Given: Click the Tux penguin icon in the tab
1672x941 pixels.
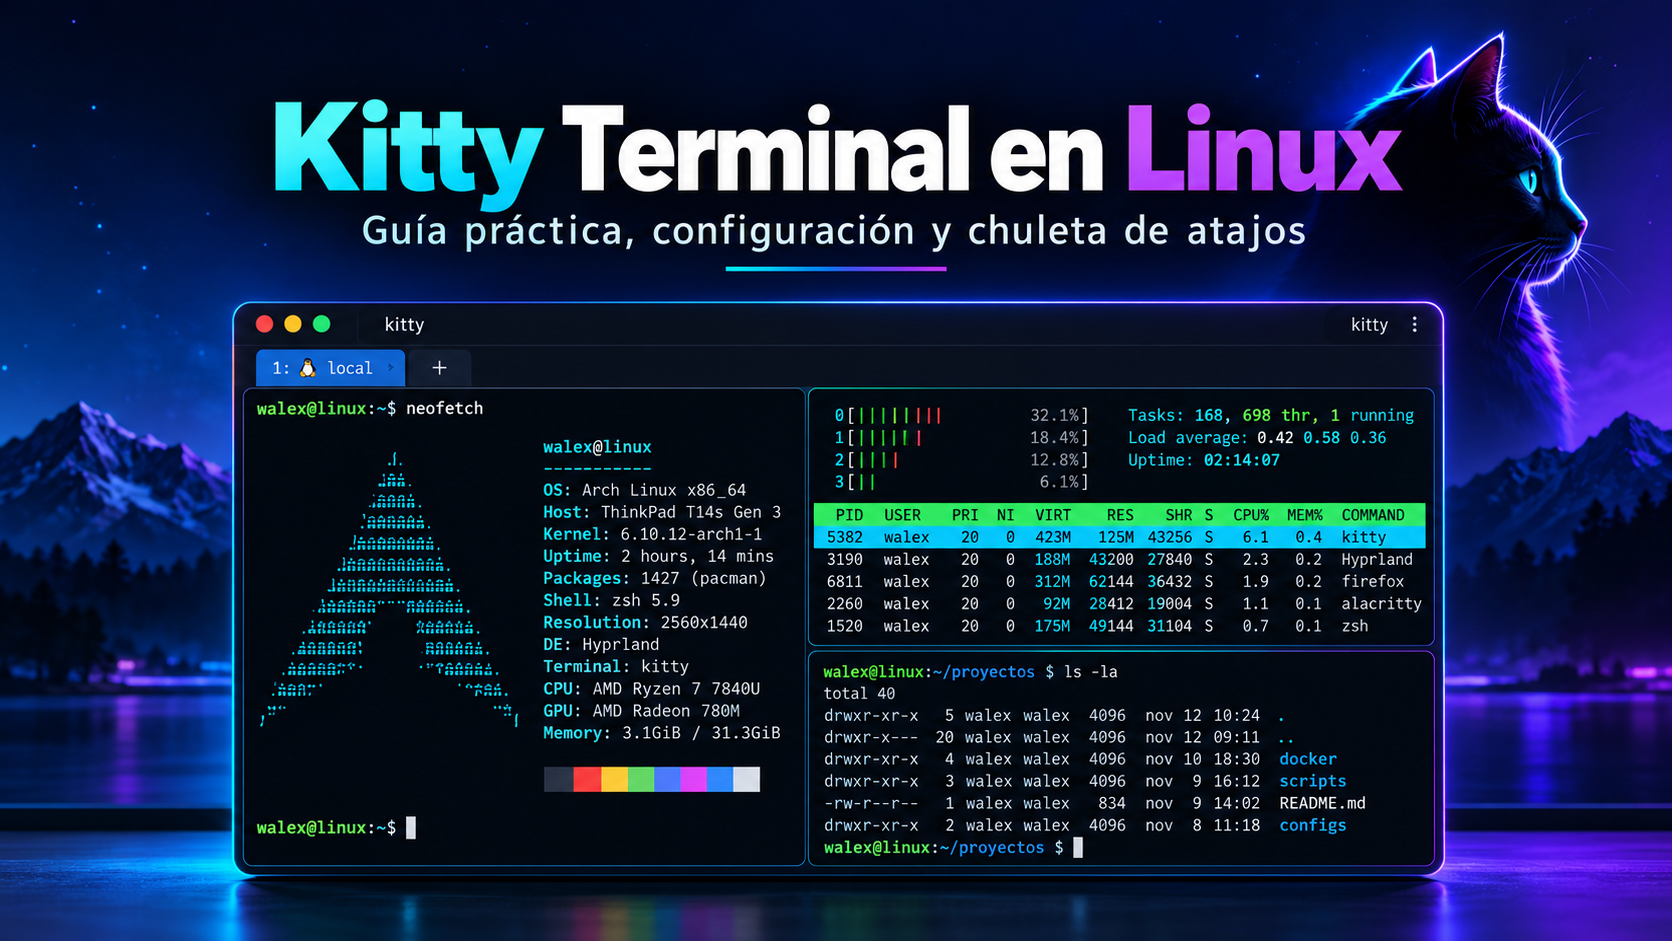Looking at the screenshot, I should click(x=308, y=368).
